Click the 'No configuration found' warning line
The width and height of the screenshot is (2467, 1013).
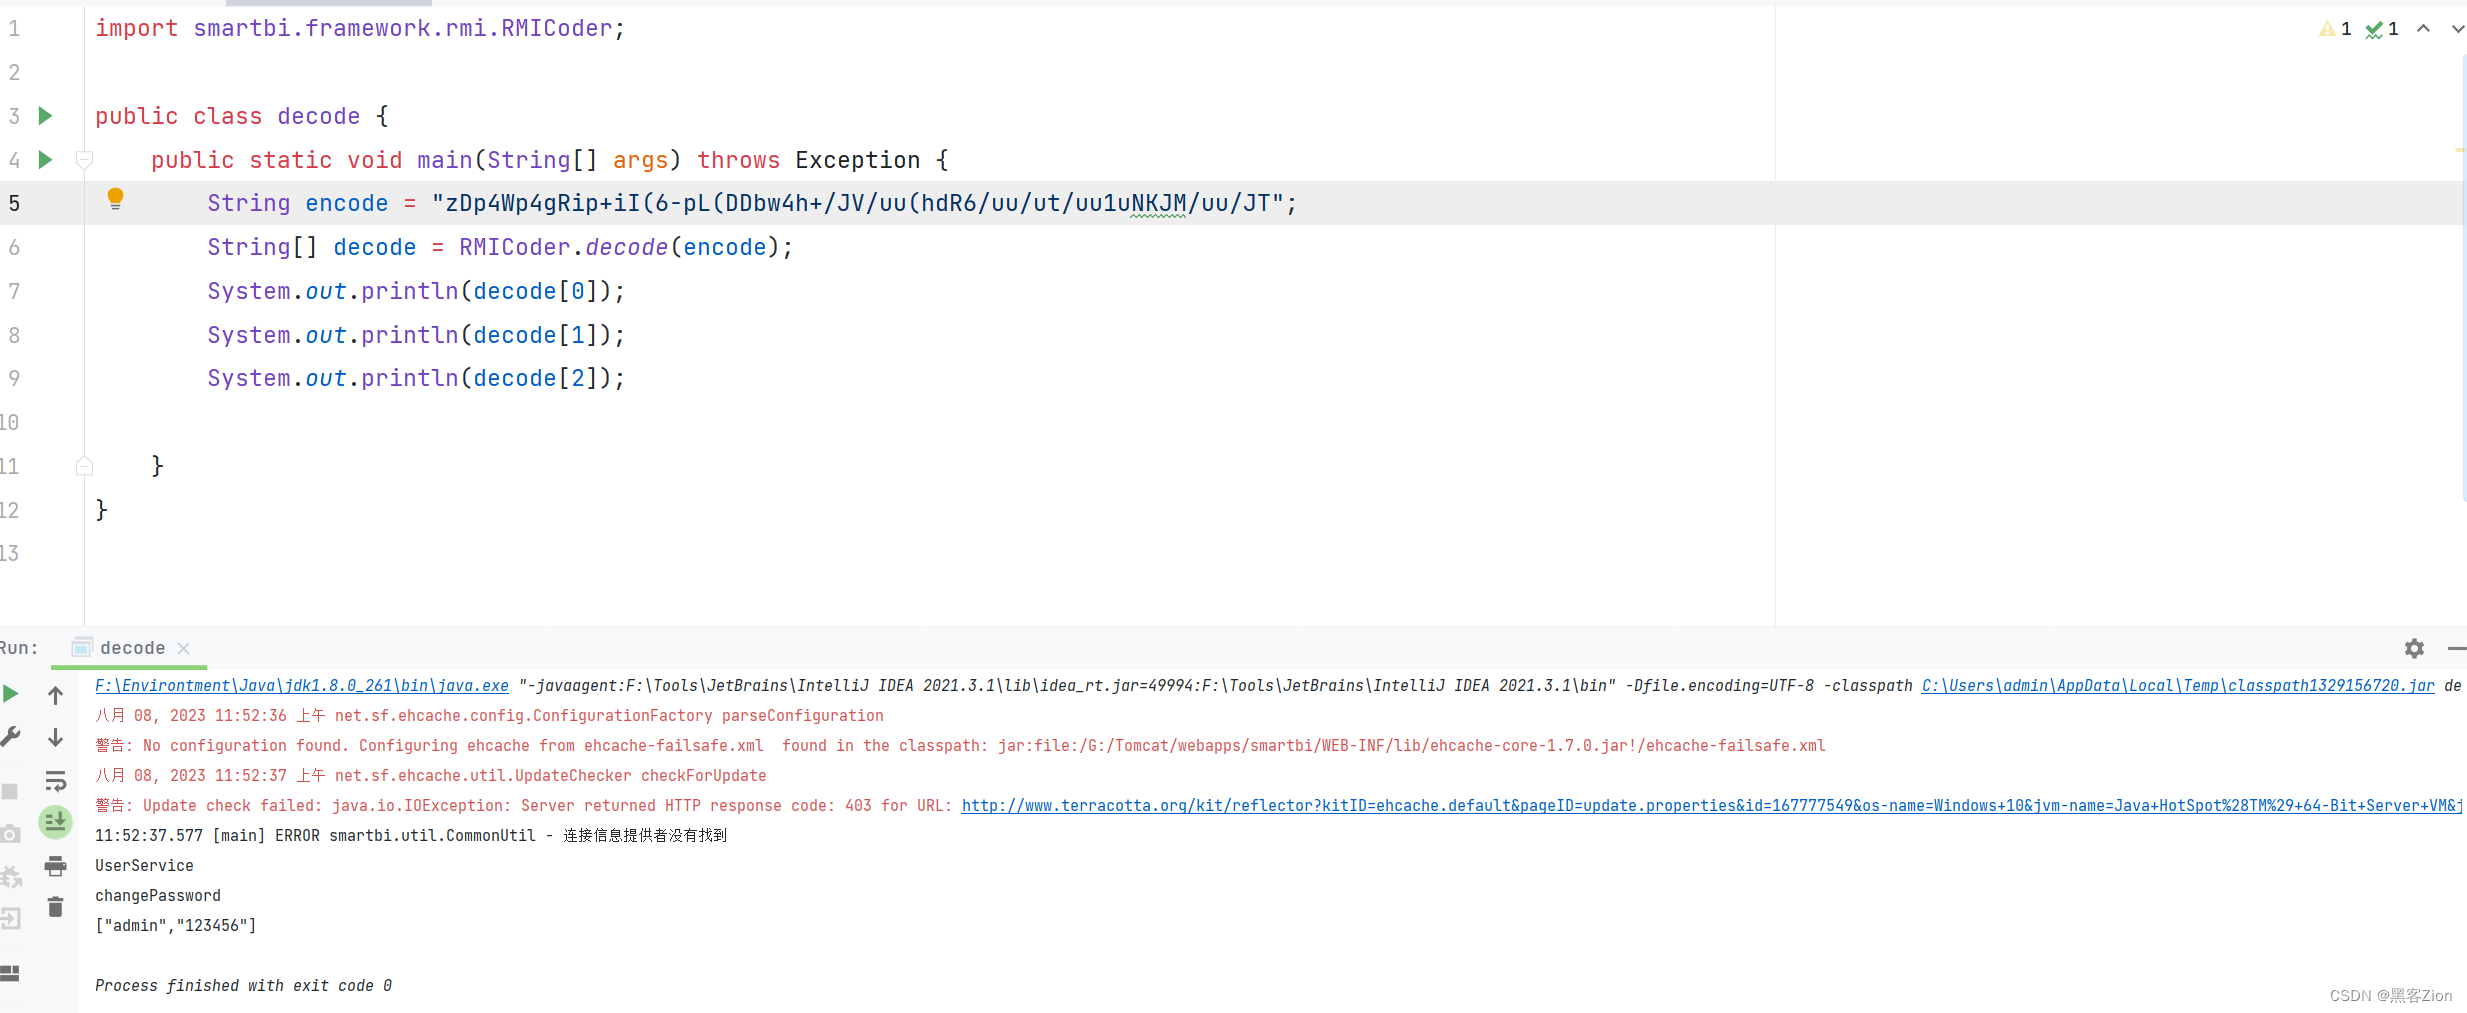tap(960, 746)
